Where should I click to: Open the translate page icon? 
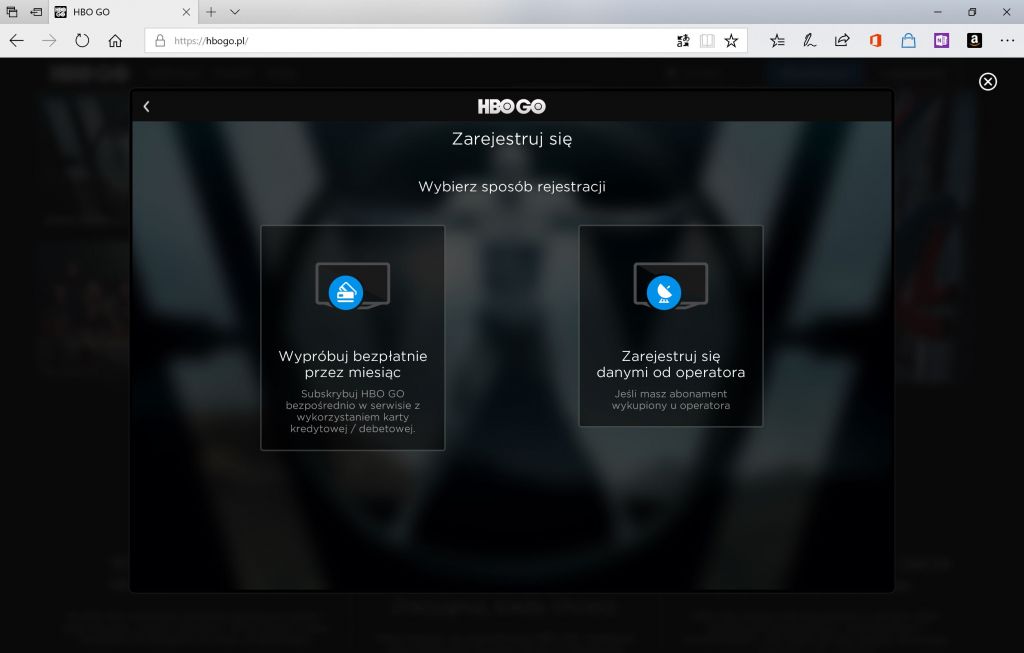coord(683,40)
